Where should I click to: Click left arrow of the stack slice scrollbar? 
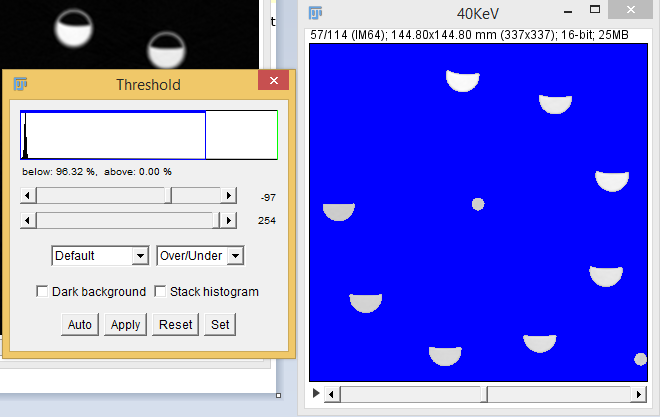pyautogui.click(x=333, y=394)
